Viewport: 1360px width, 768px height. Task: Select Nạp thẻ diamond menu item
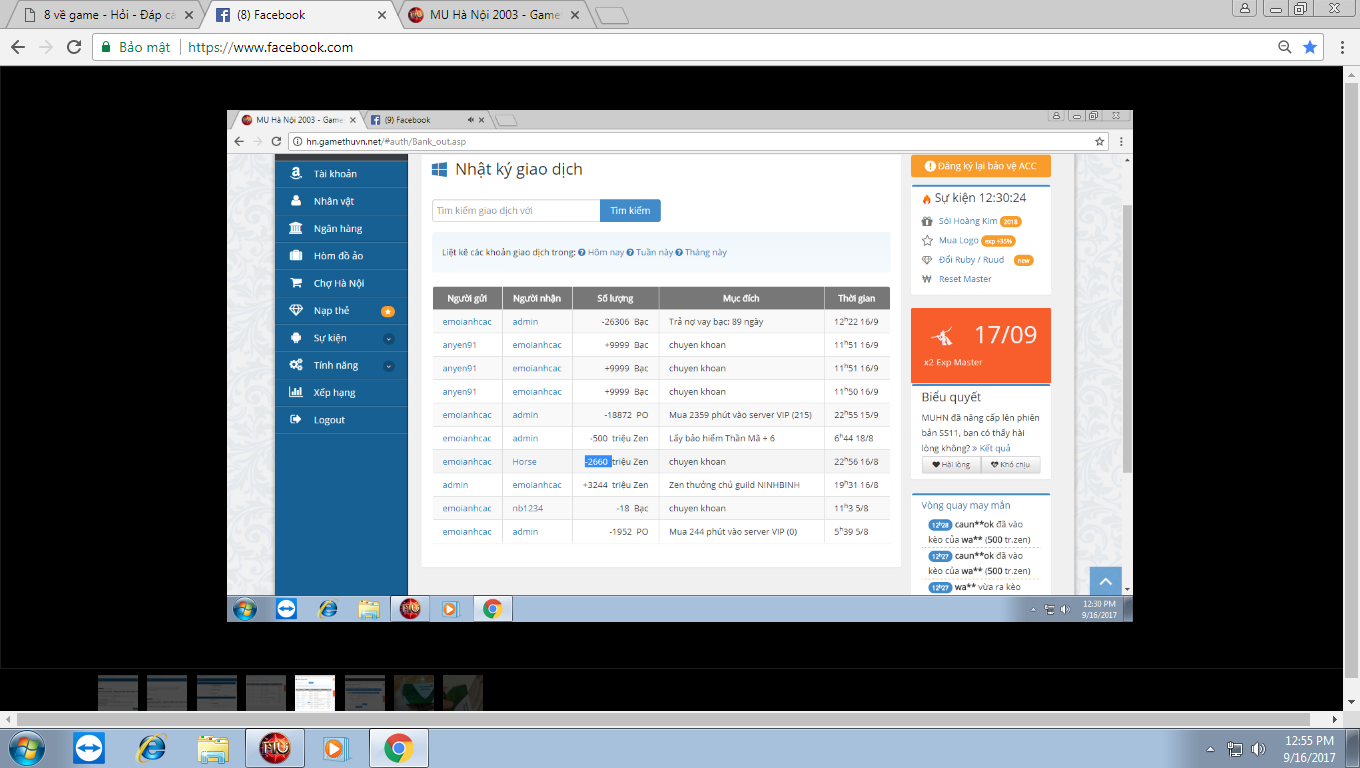[332, 311]
